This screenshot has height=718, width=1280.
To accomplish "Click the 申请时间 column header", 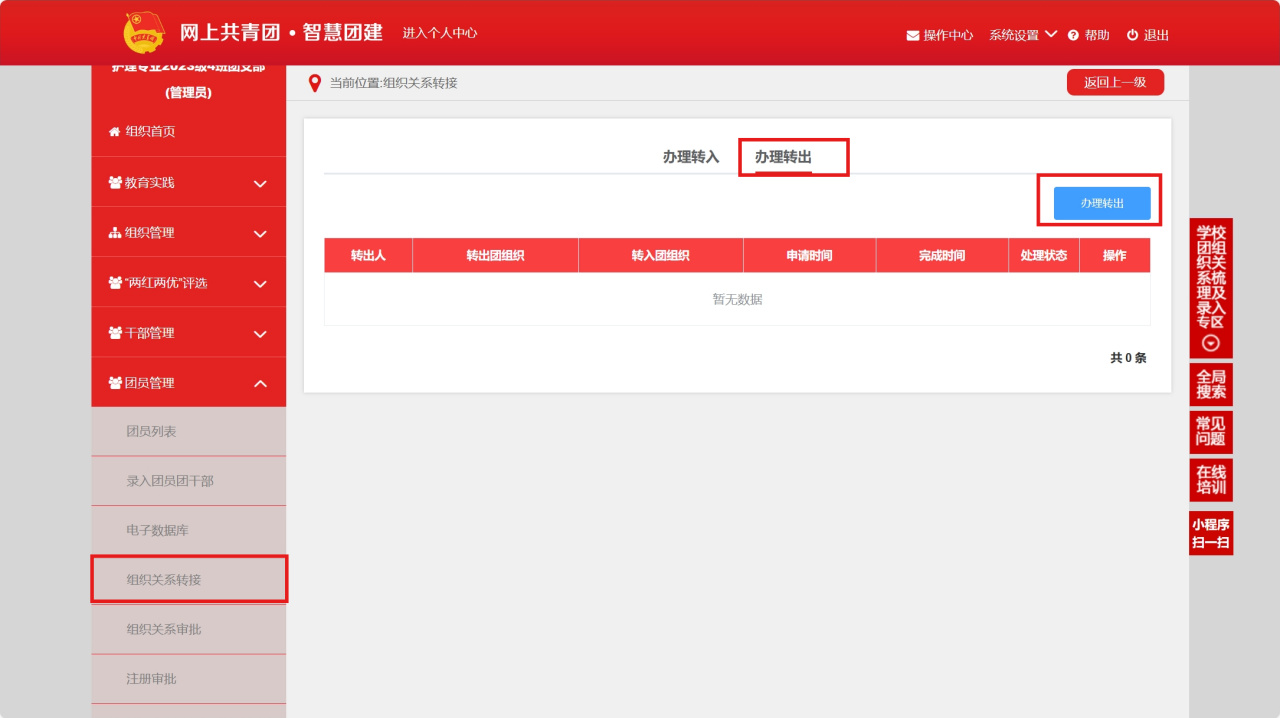I will click(809, 256).
